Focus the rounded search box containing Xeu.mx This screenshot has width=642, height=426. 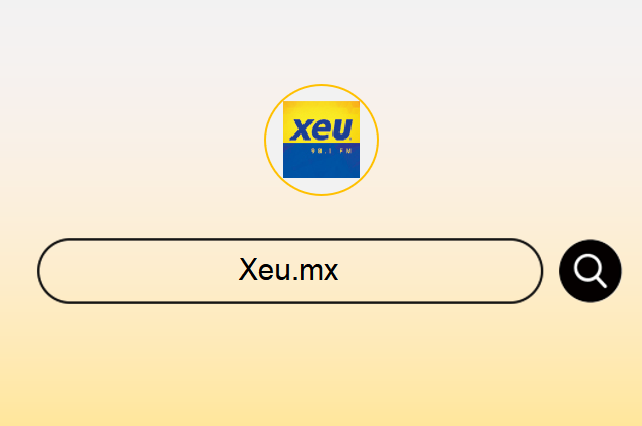(290, 271)
